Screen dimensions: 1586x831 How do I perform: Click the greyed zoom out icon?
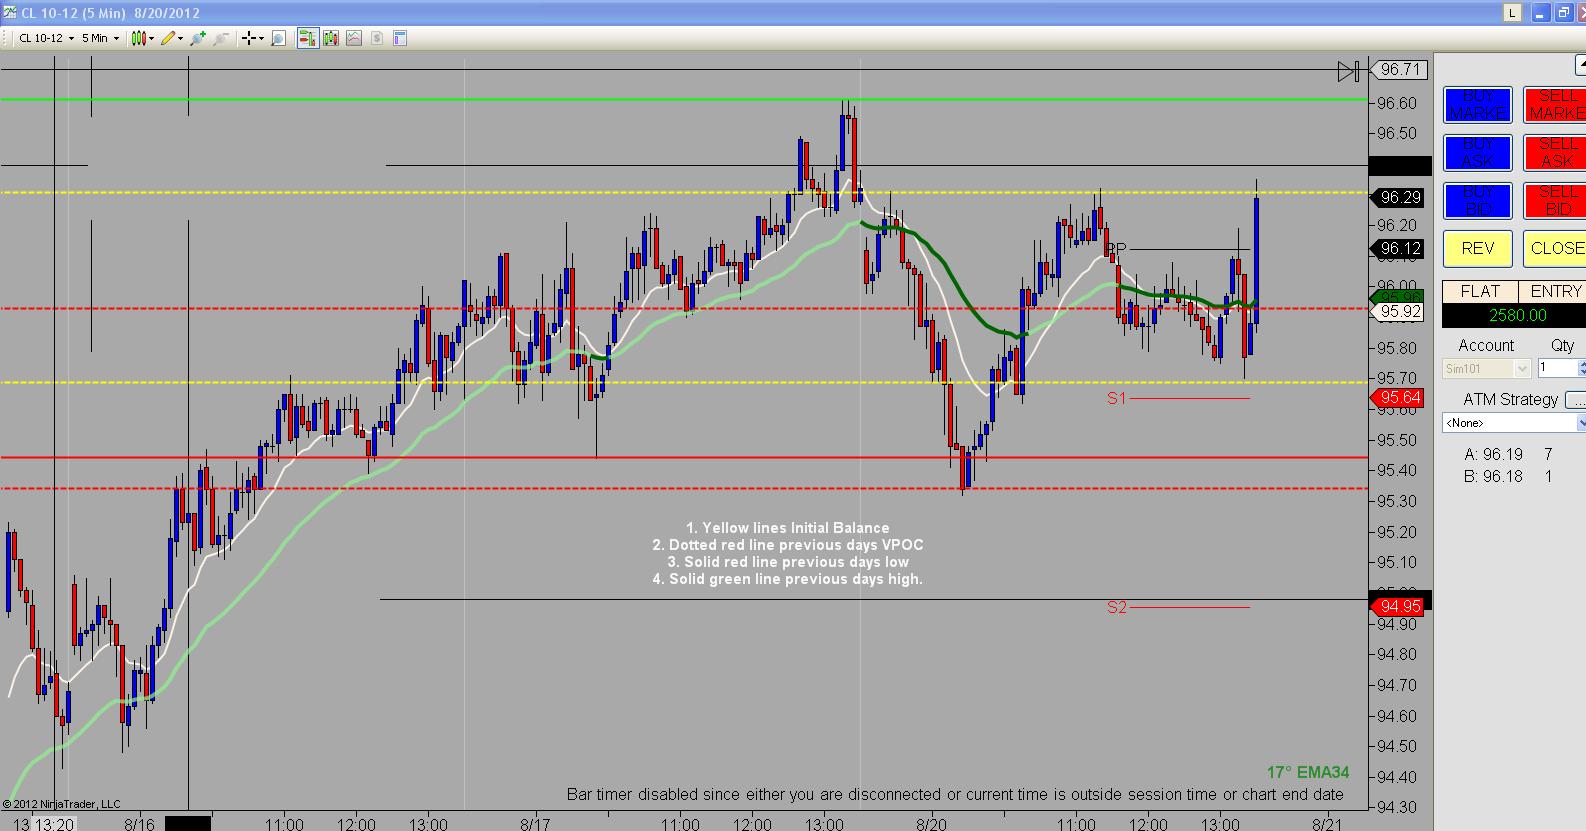point(221,38)
